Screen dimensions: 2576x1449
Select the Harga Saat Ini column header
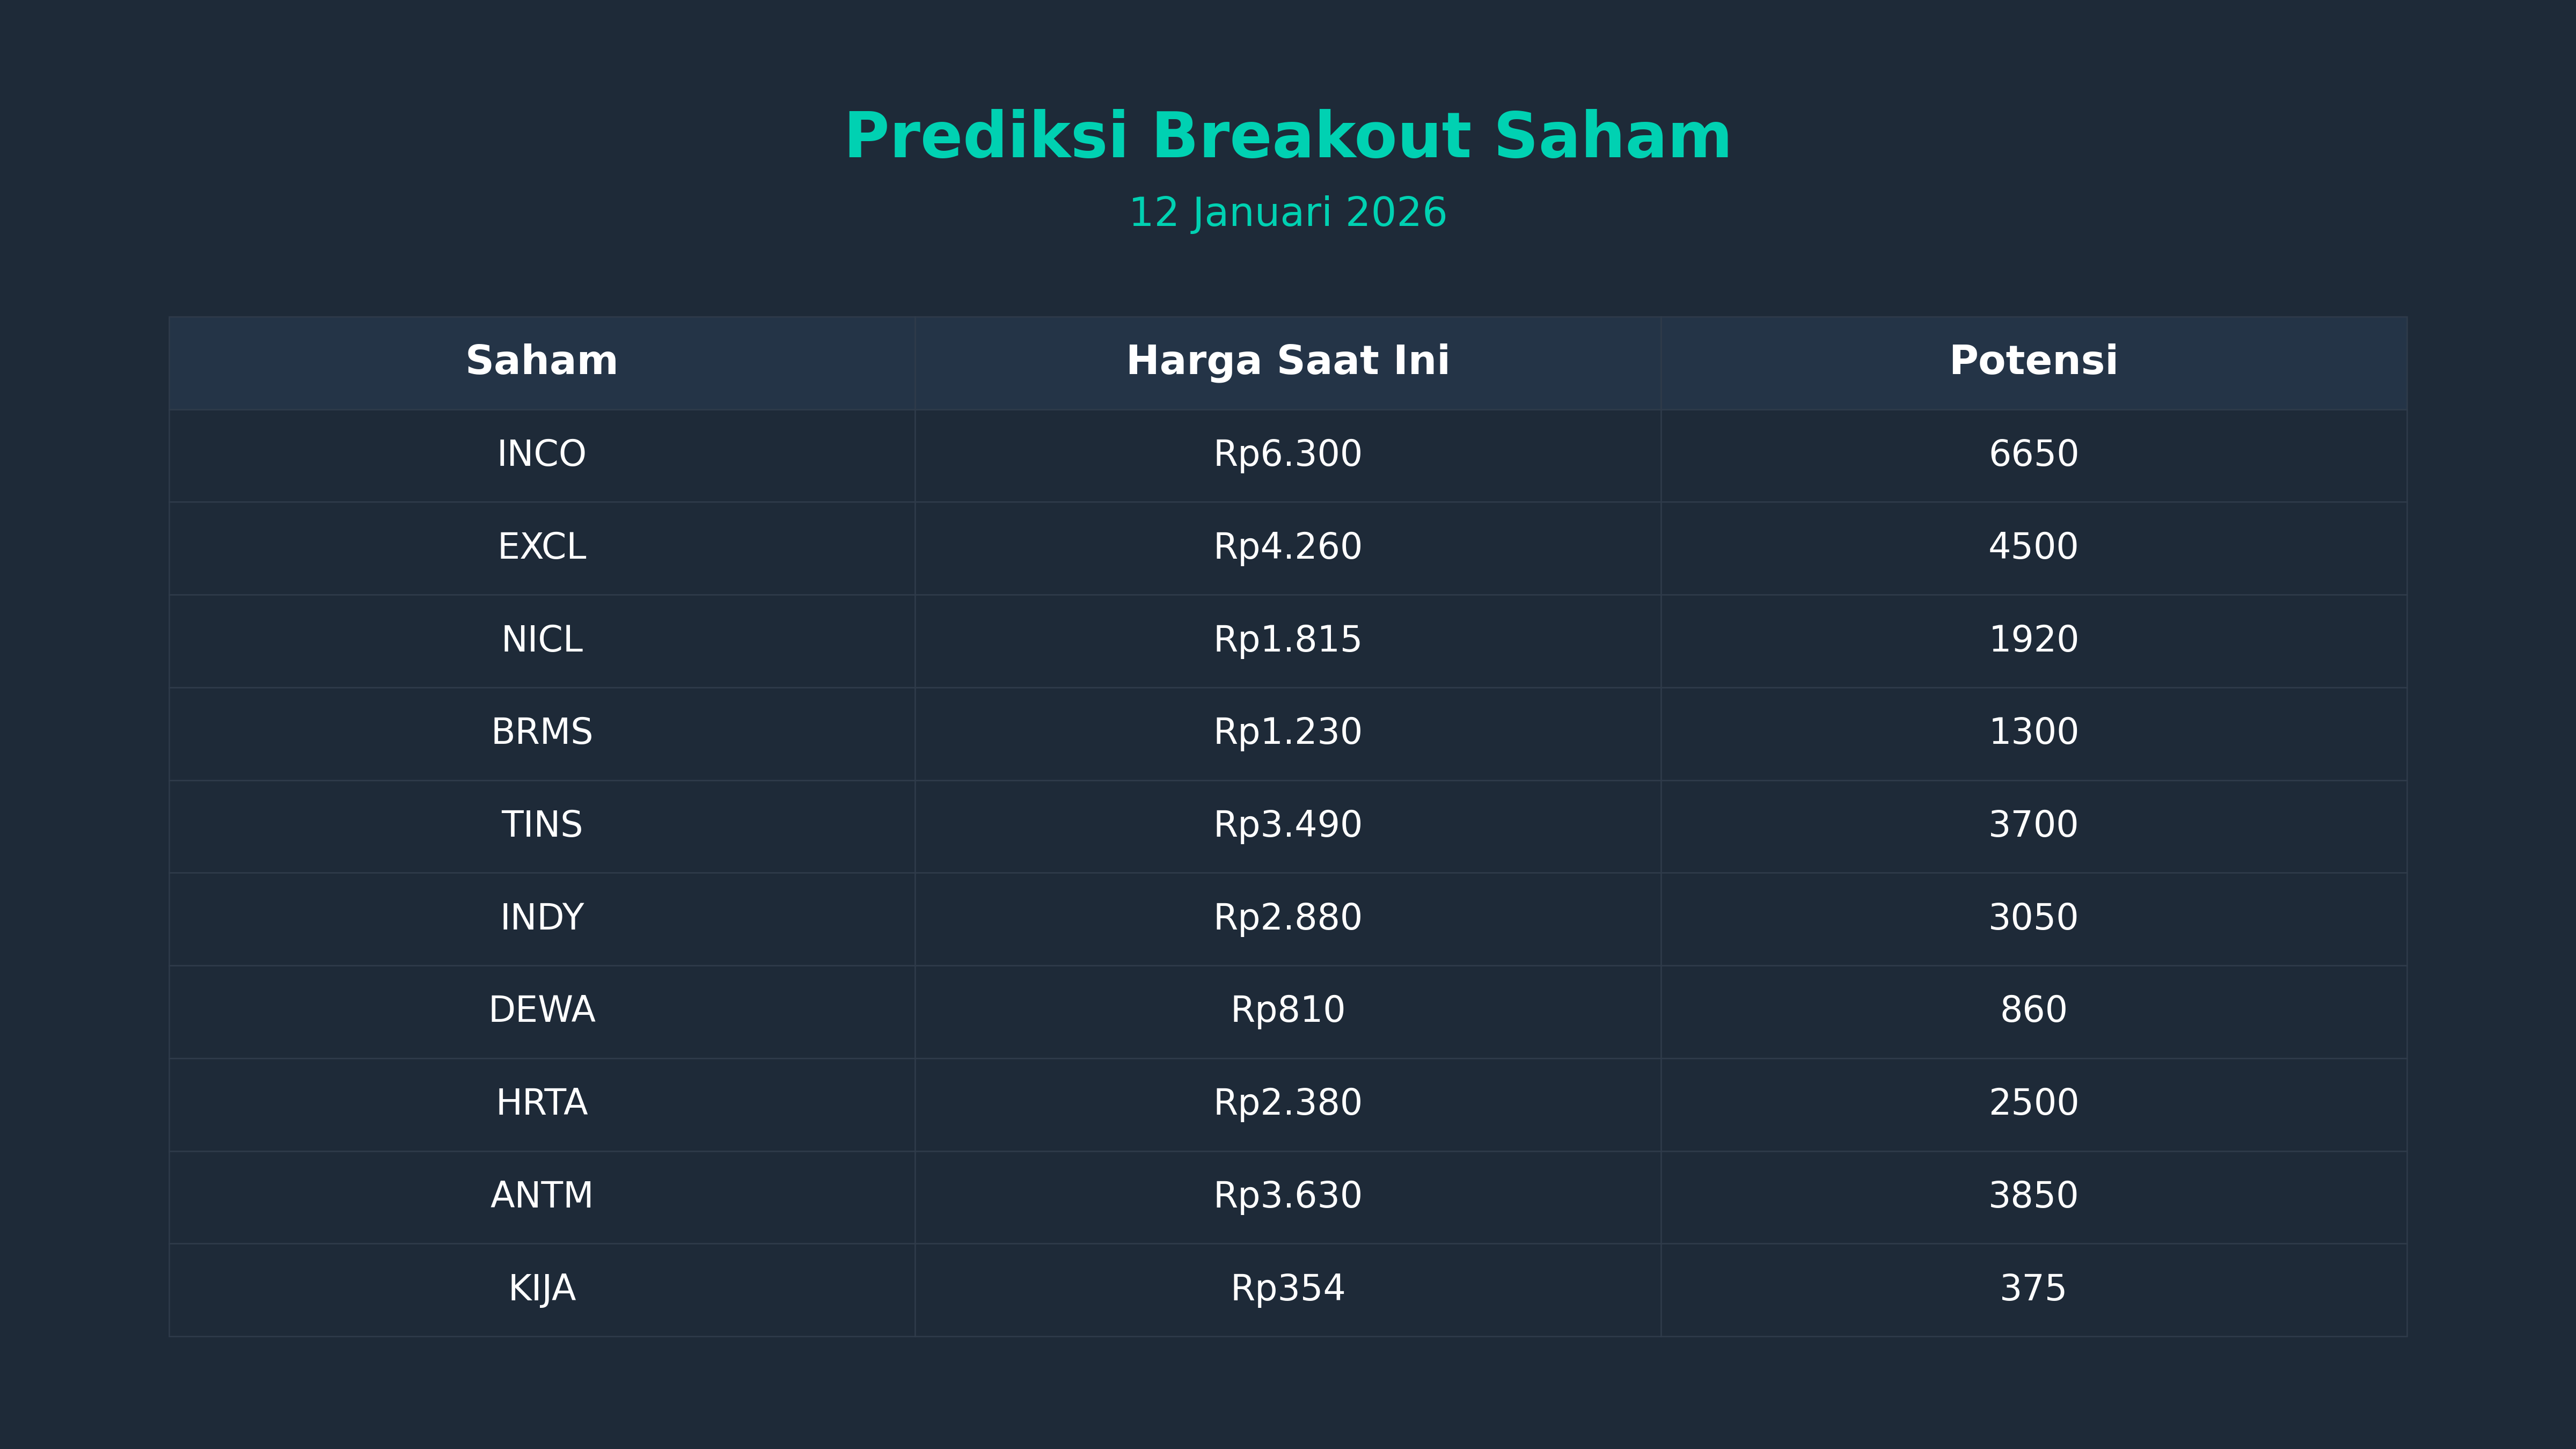coord(1287,361)
